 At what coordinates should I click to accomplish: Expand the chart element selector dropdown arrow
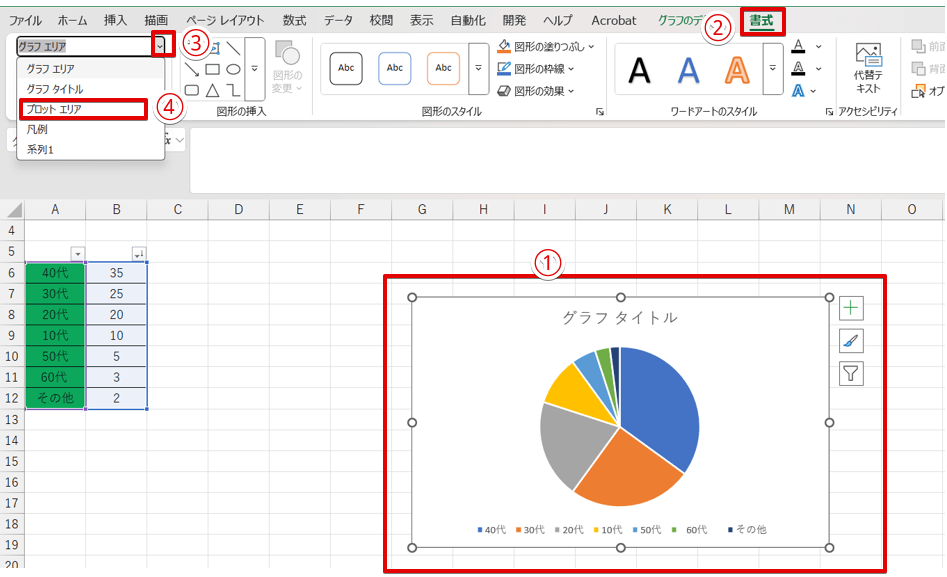[x=161, y=46]
